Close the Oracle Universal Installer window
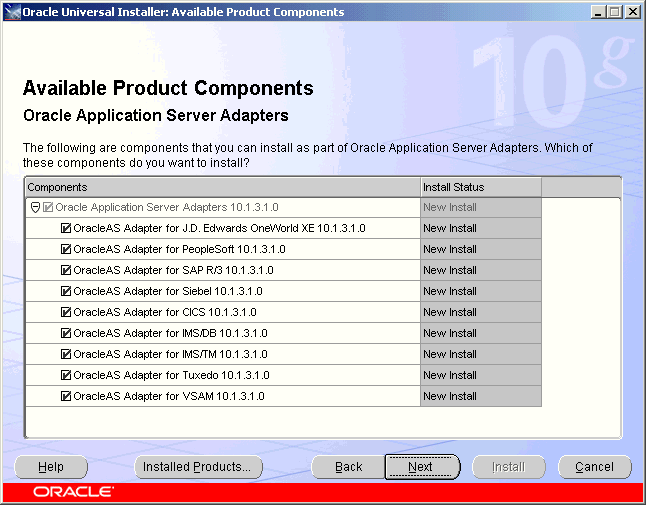This screenshot has height=505, width=646. pyautogui.click(x=632, y=12)
